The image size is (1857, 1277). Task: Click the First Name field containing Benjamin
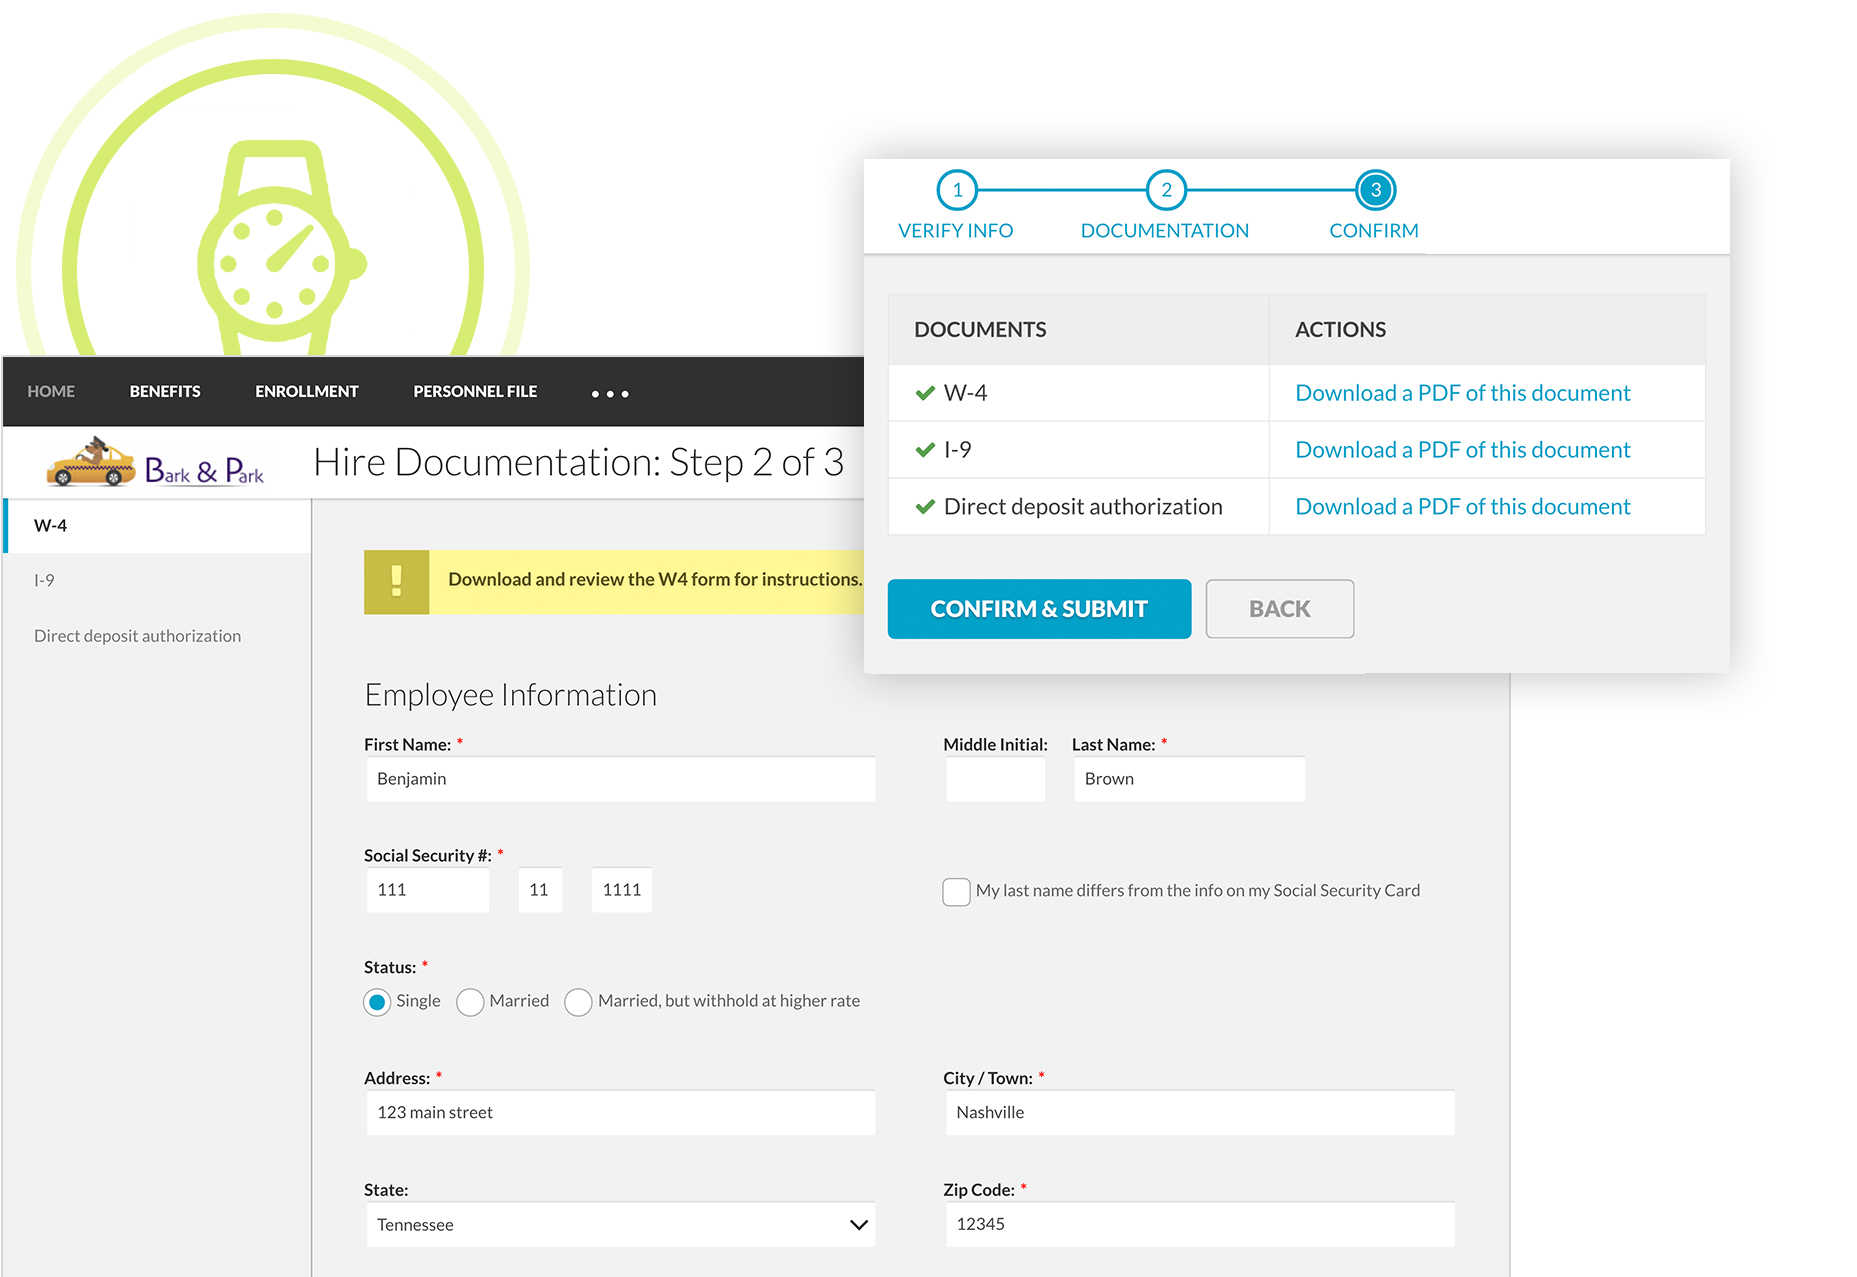point(620,779)
